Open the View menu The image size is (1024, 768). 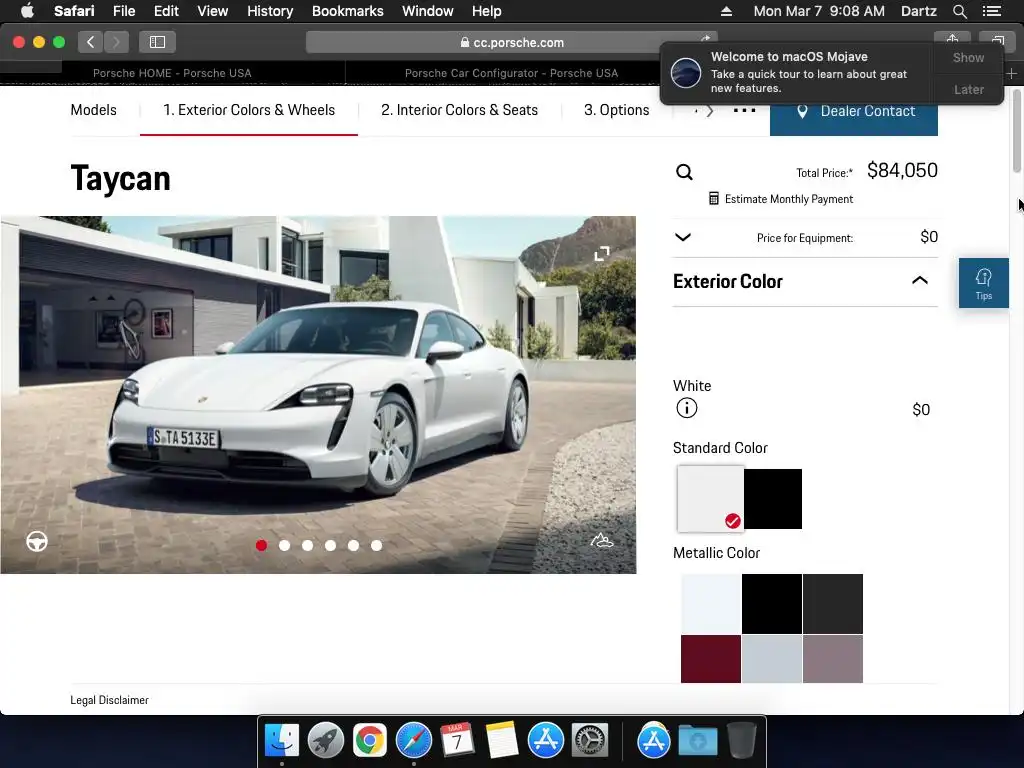click(x=213, y=11)
